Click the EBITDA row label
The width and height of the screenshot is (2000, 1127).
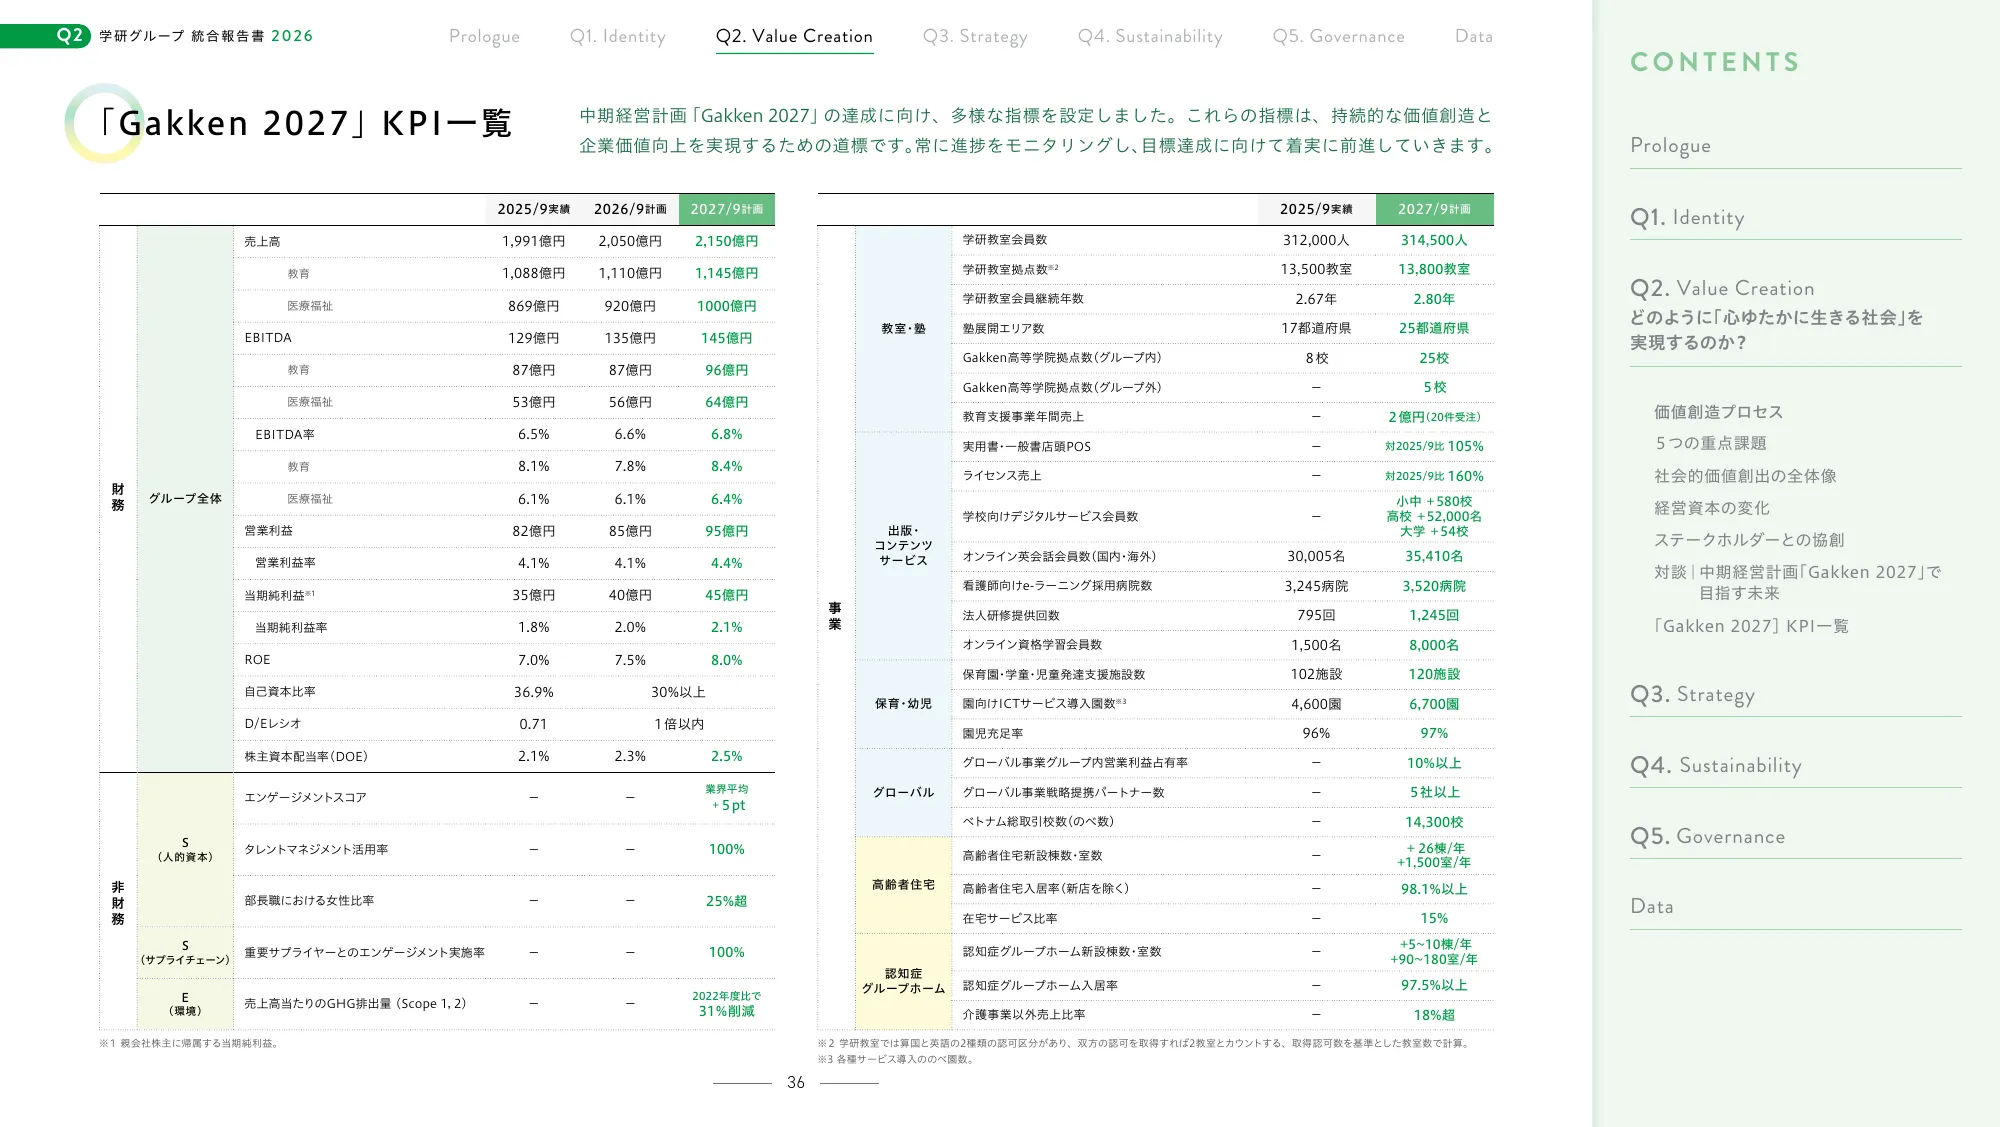click(x=268, y=338)
